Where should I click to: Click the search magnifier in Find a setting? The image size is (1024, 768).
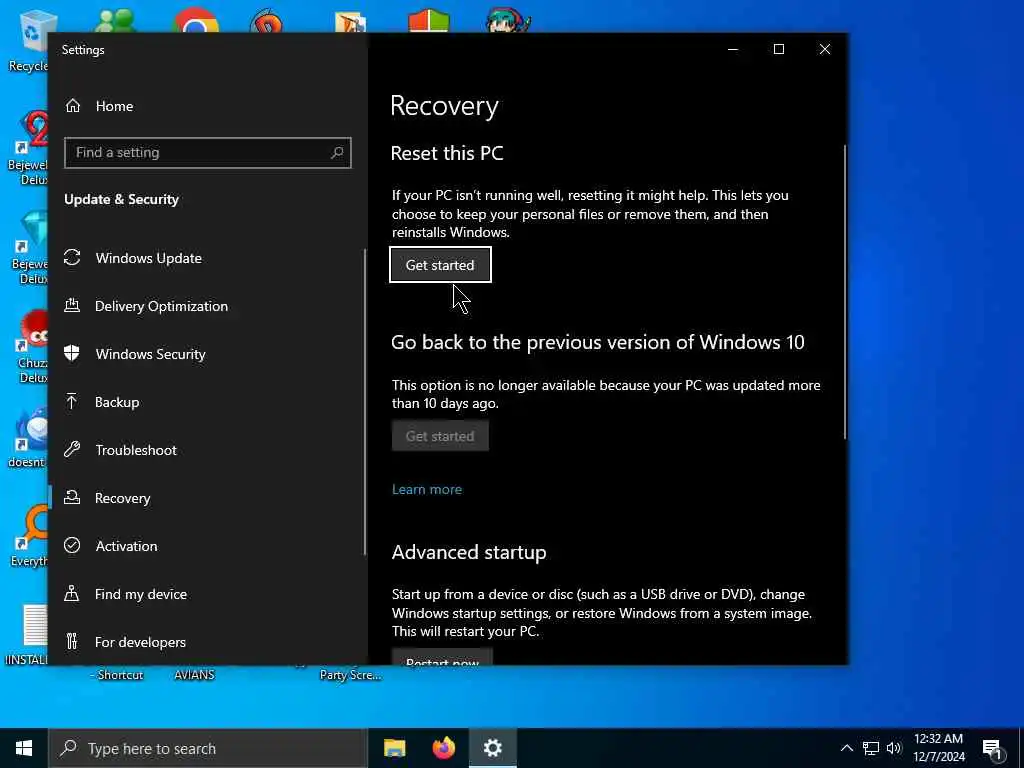337,152
